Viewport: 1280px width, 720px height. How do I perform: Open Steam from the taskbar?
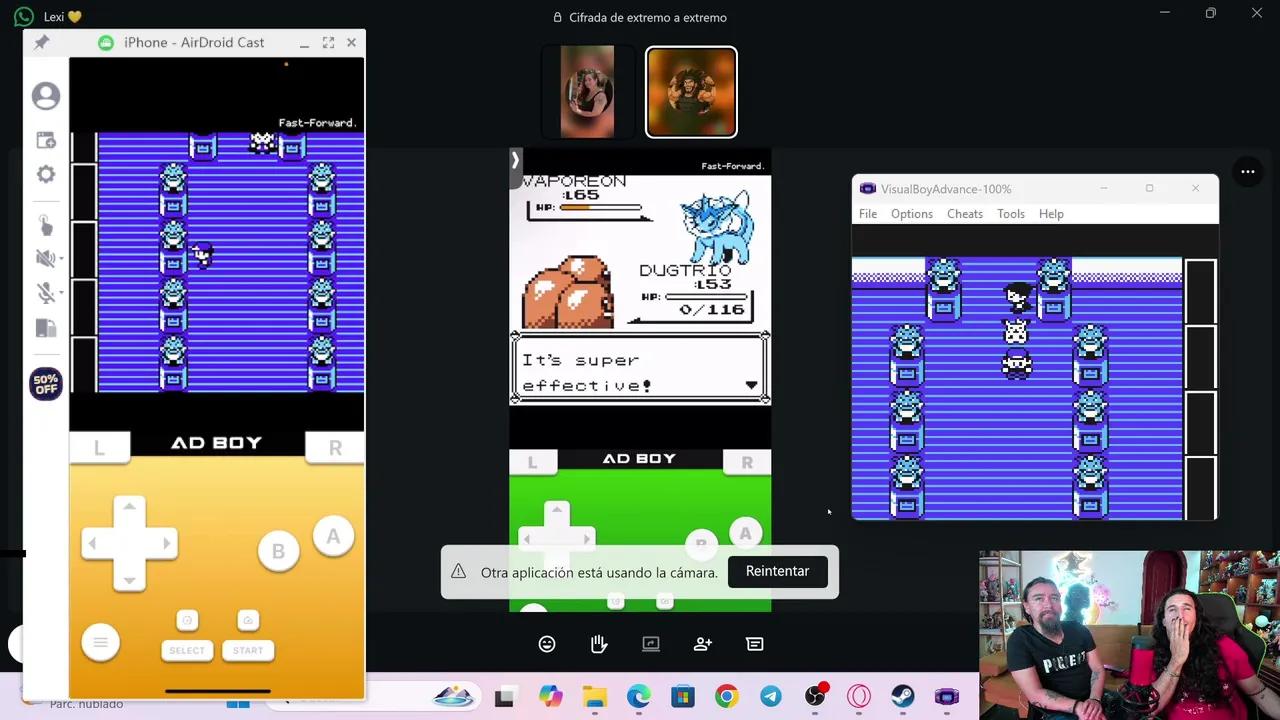coord(903,697)
